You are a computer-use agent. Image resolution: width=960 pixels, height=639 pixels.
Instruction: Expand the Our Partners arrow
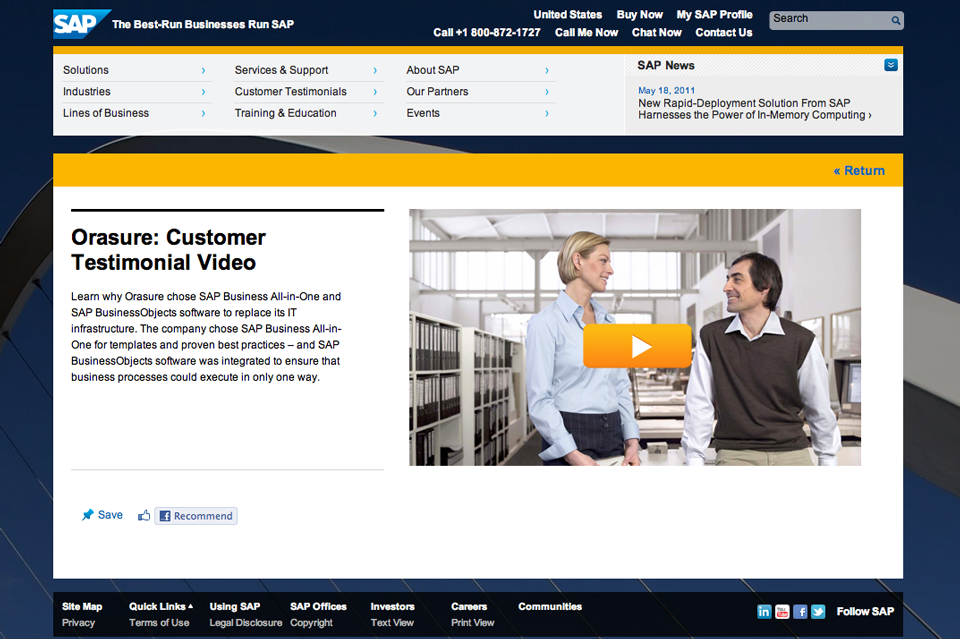[547, 92]
